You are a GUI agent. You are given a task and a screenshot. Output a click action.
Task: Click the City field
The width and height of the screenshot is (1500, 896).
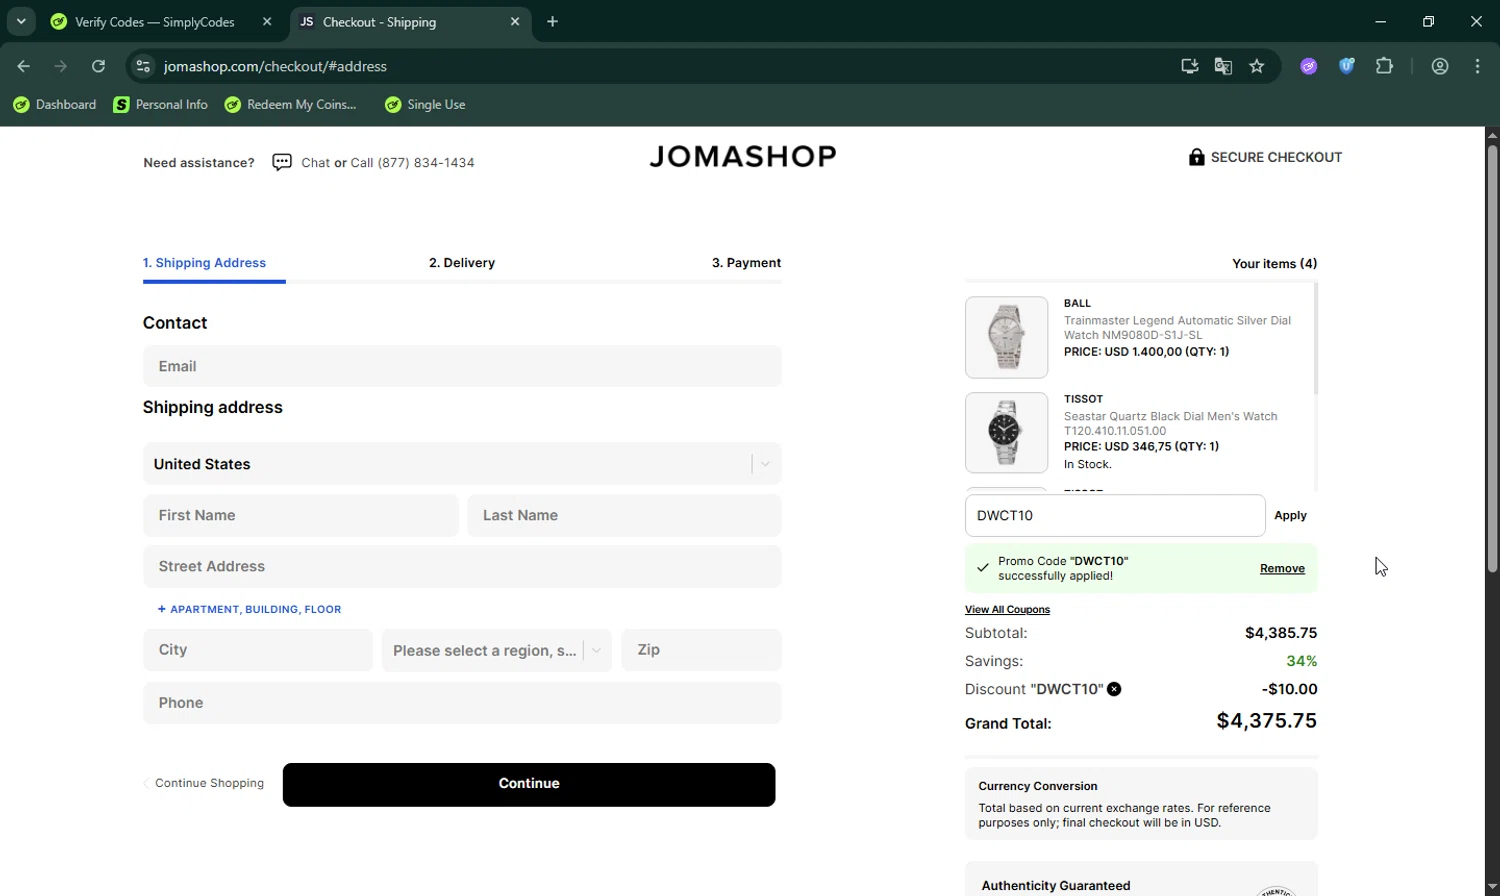point(257,650)
